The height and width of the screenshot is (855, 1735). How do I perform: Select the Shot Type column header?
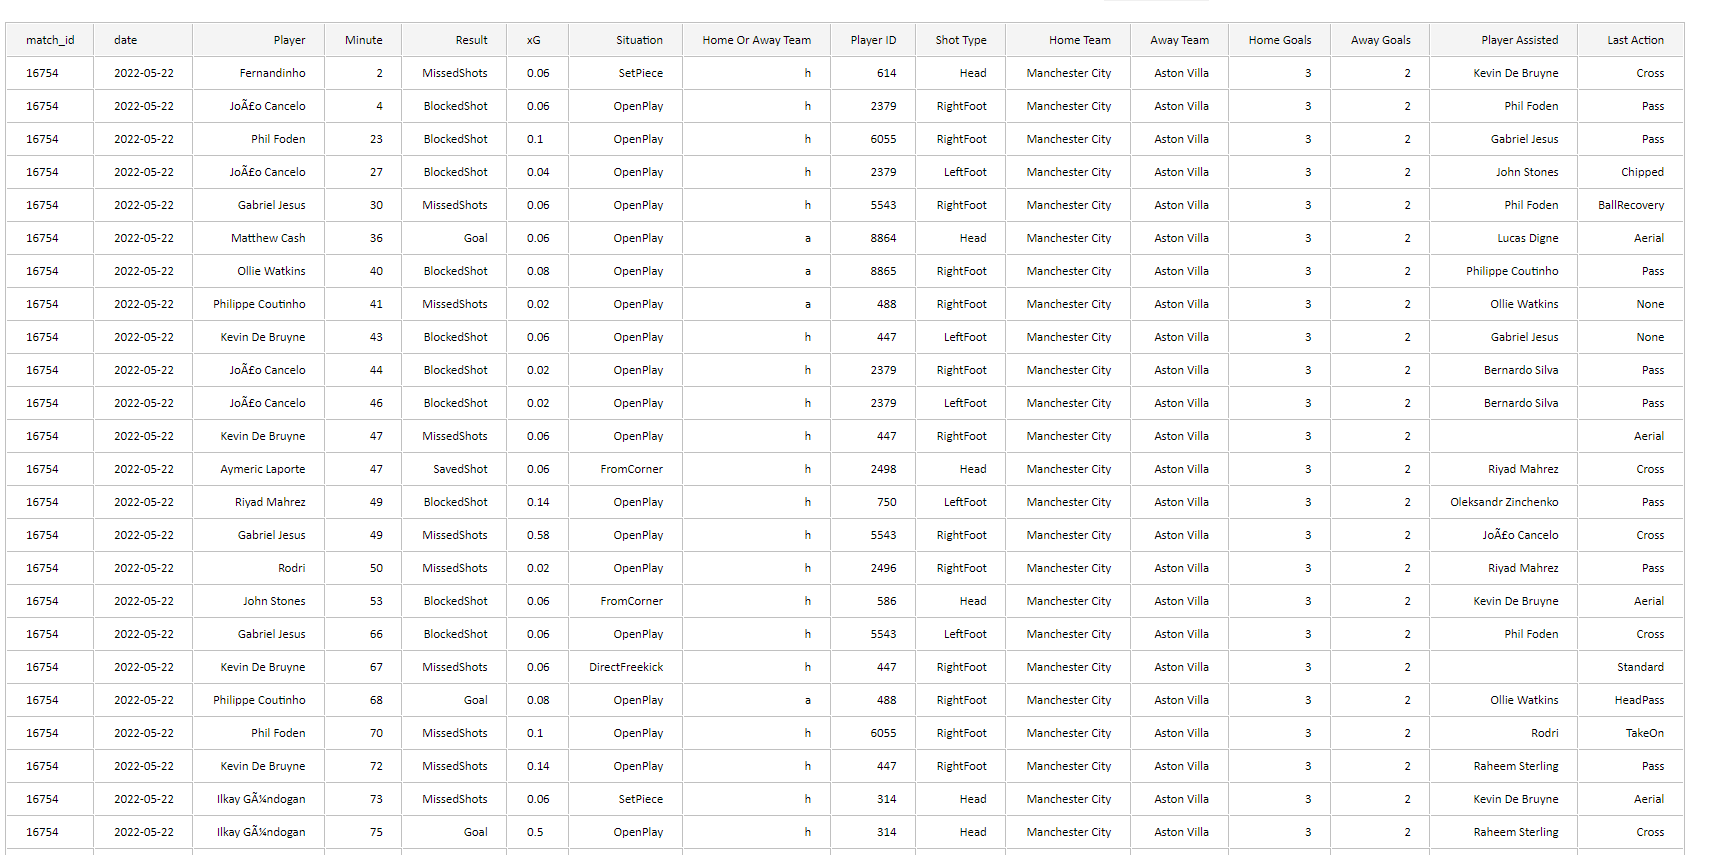(960, 40)
